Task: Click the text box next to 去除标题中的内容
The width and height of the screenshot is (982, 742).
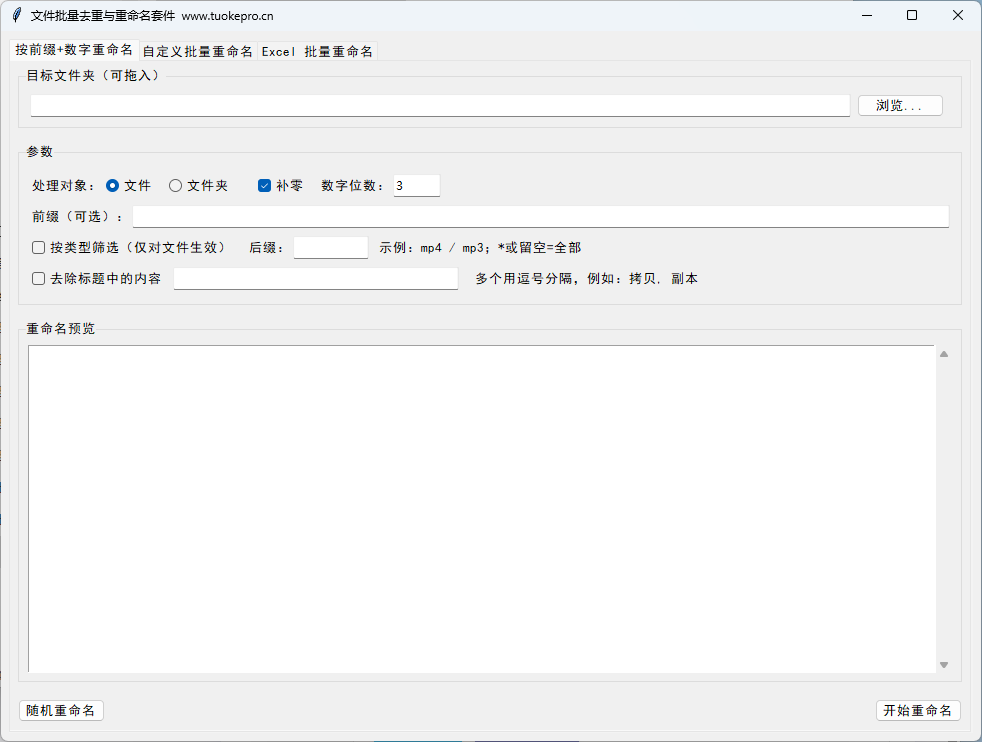Action: [x=315, y=278]
